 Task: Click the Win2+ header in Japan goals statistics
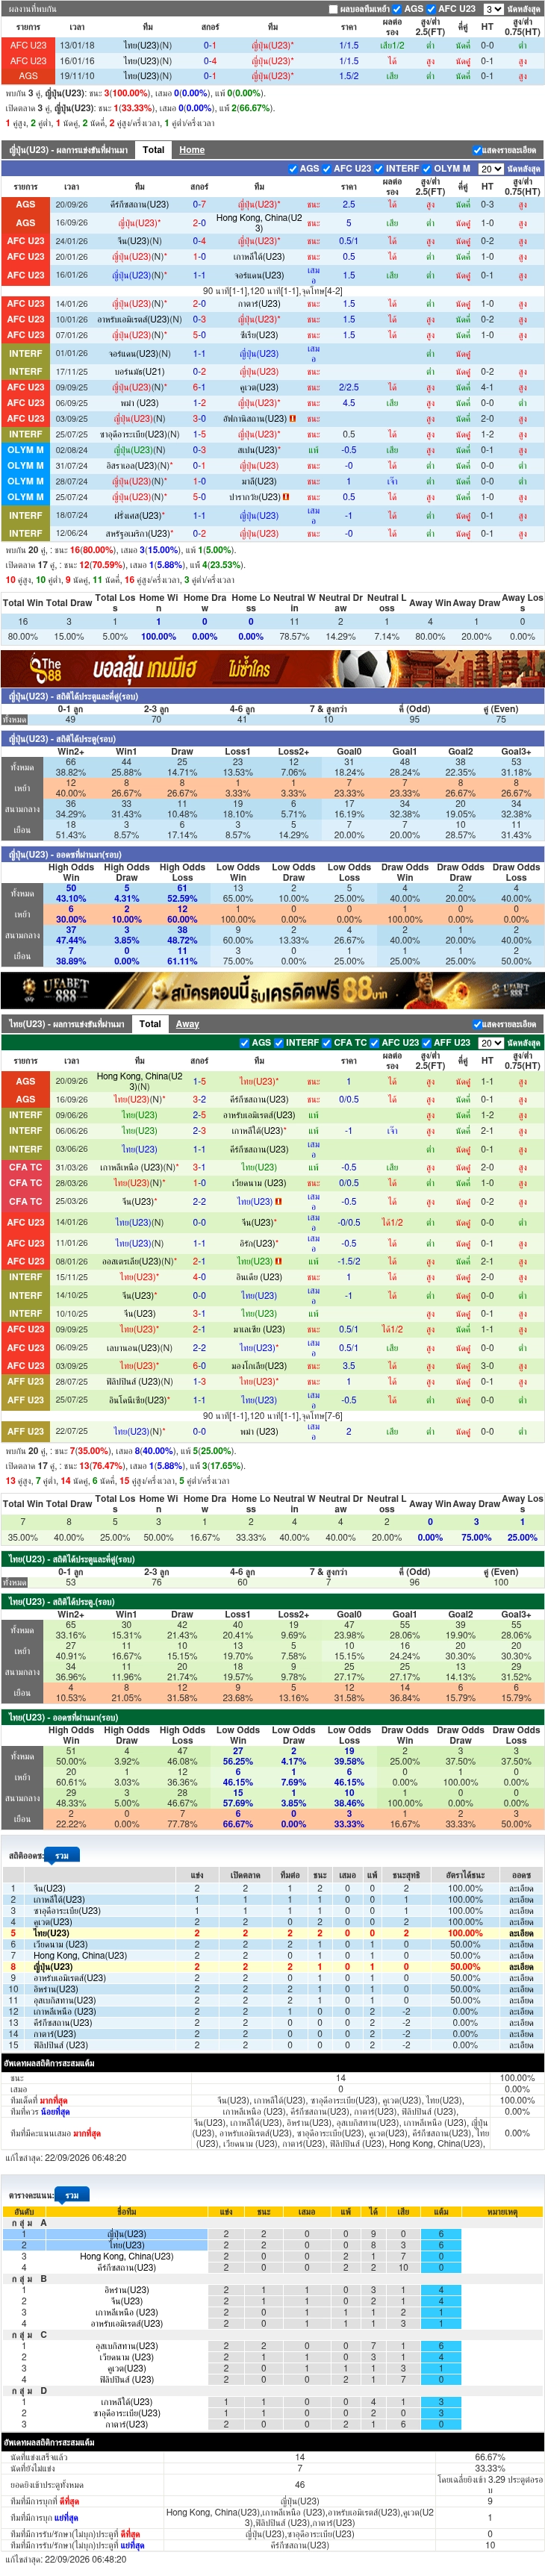coord(71,751)
